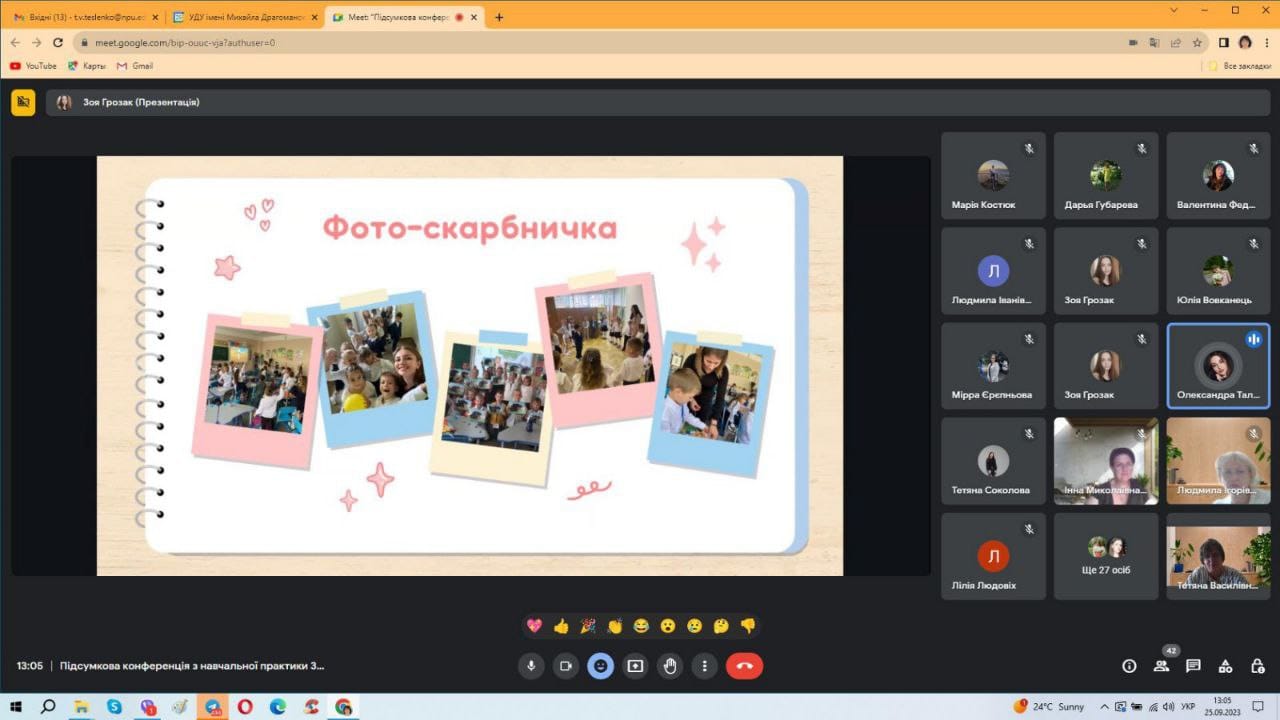Click the translate page icon

(1154, 43)
